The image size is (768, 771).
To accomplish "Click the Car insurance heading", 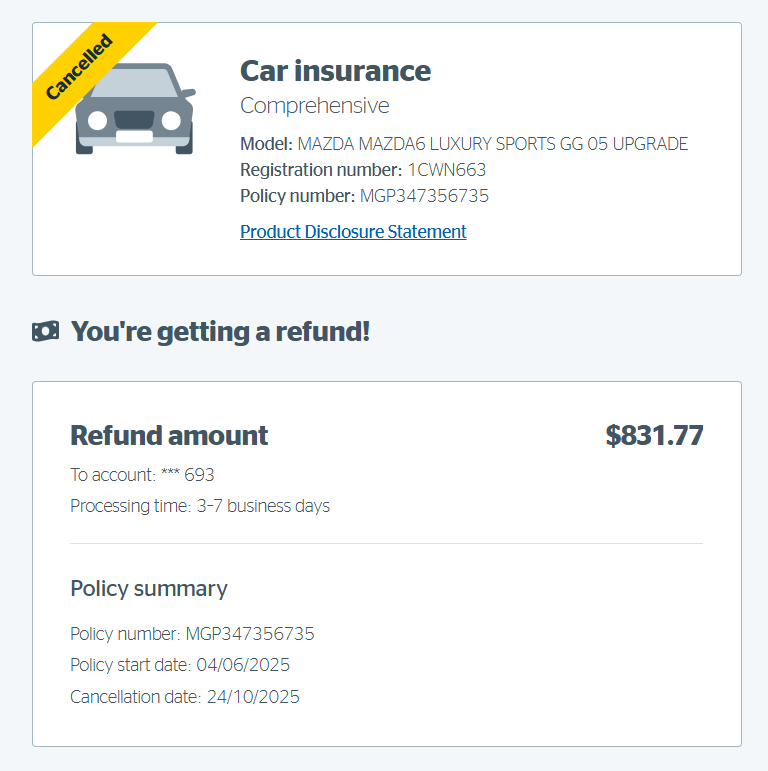I will point(335,71).
